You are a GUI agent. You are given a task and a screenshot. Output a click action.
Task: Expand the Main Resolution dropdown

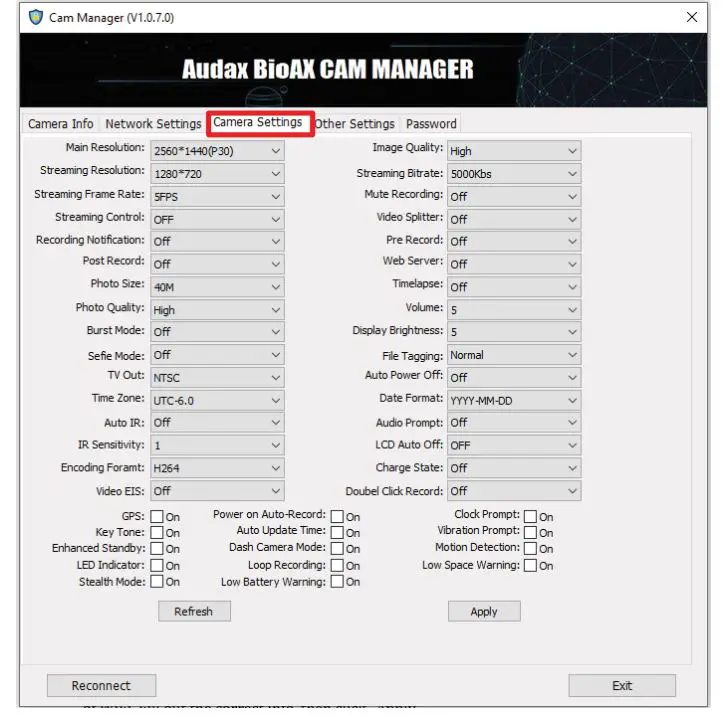pyautogui.click(x=217, y=151)
